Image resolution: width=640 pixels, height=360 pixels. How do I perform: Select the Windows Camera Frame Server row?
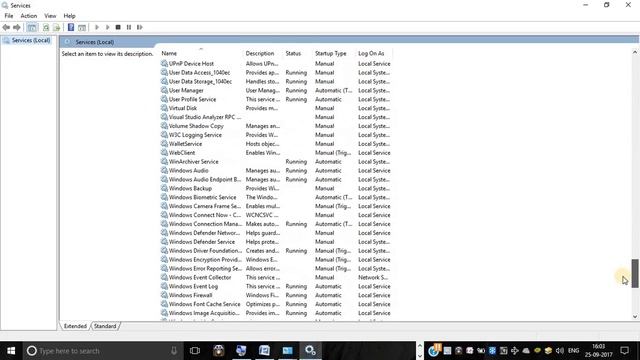coord(276,206)
